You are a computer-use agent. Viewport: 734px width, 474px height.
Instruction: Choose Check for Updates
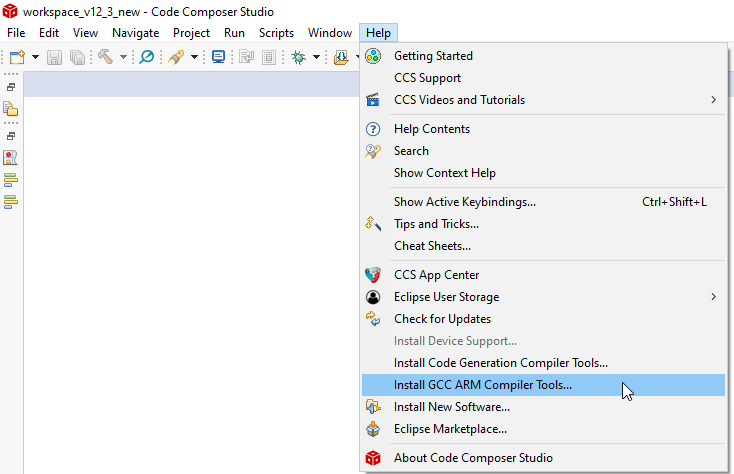click(442, 319)
